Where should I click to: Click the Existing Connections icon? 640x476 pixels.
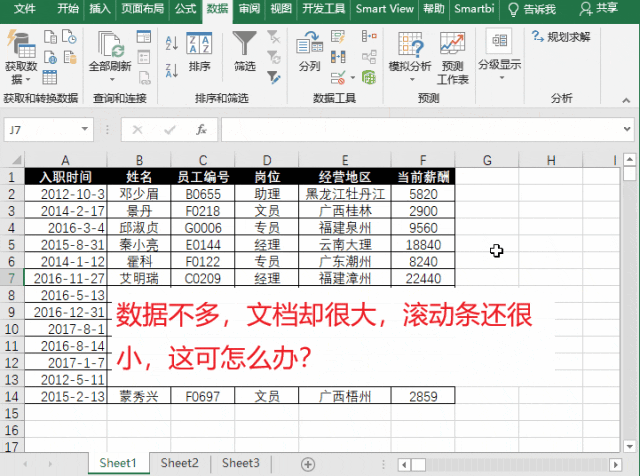[70, 58]
